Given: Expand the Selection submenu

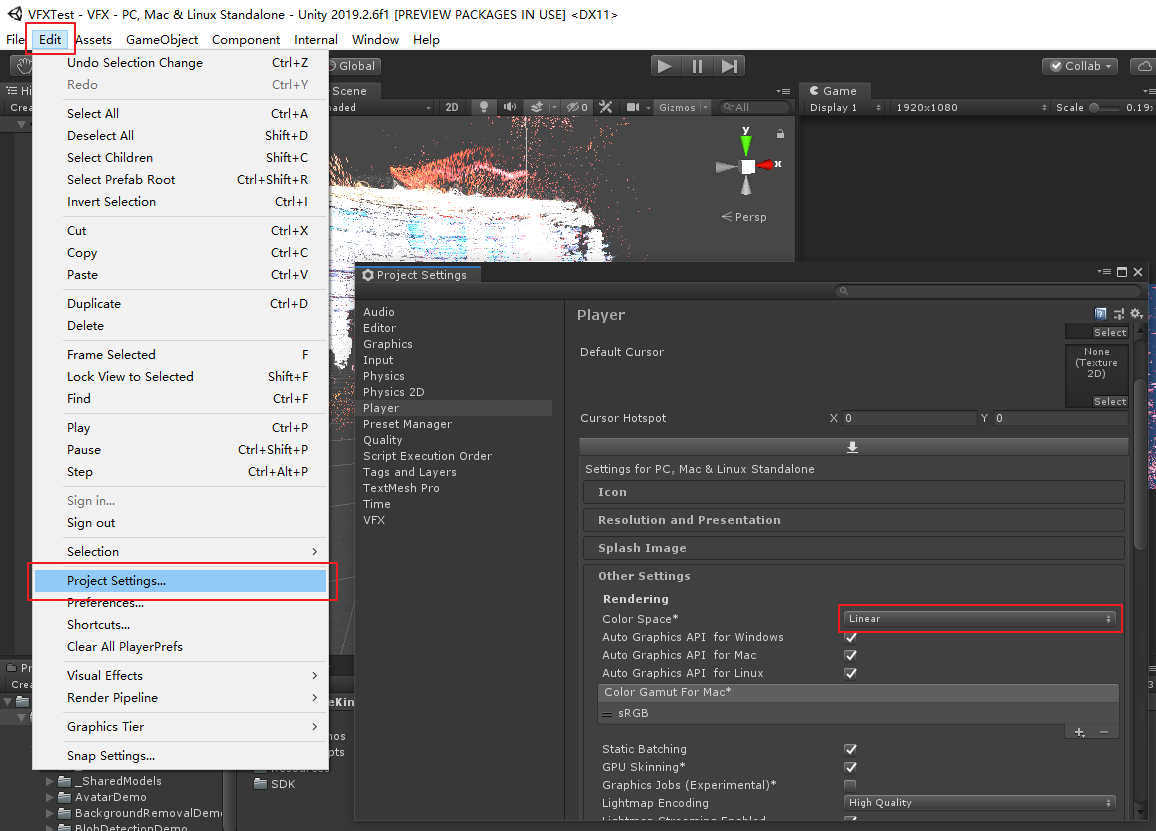Looking at the screenshot, I should [x=180, y=552].
